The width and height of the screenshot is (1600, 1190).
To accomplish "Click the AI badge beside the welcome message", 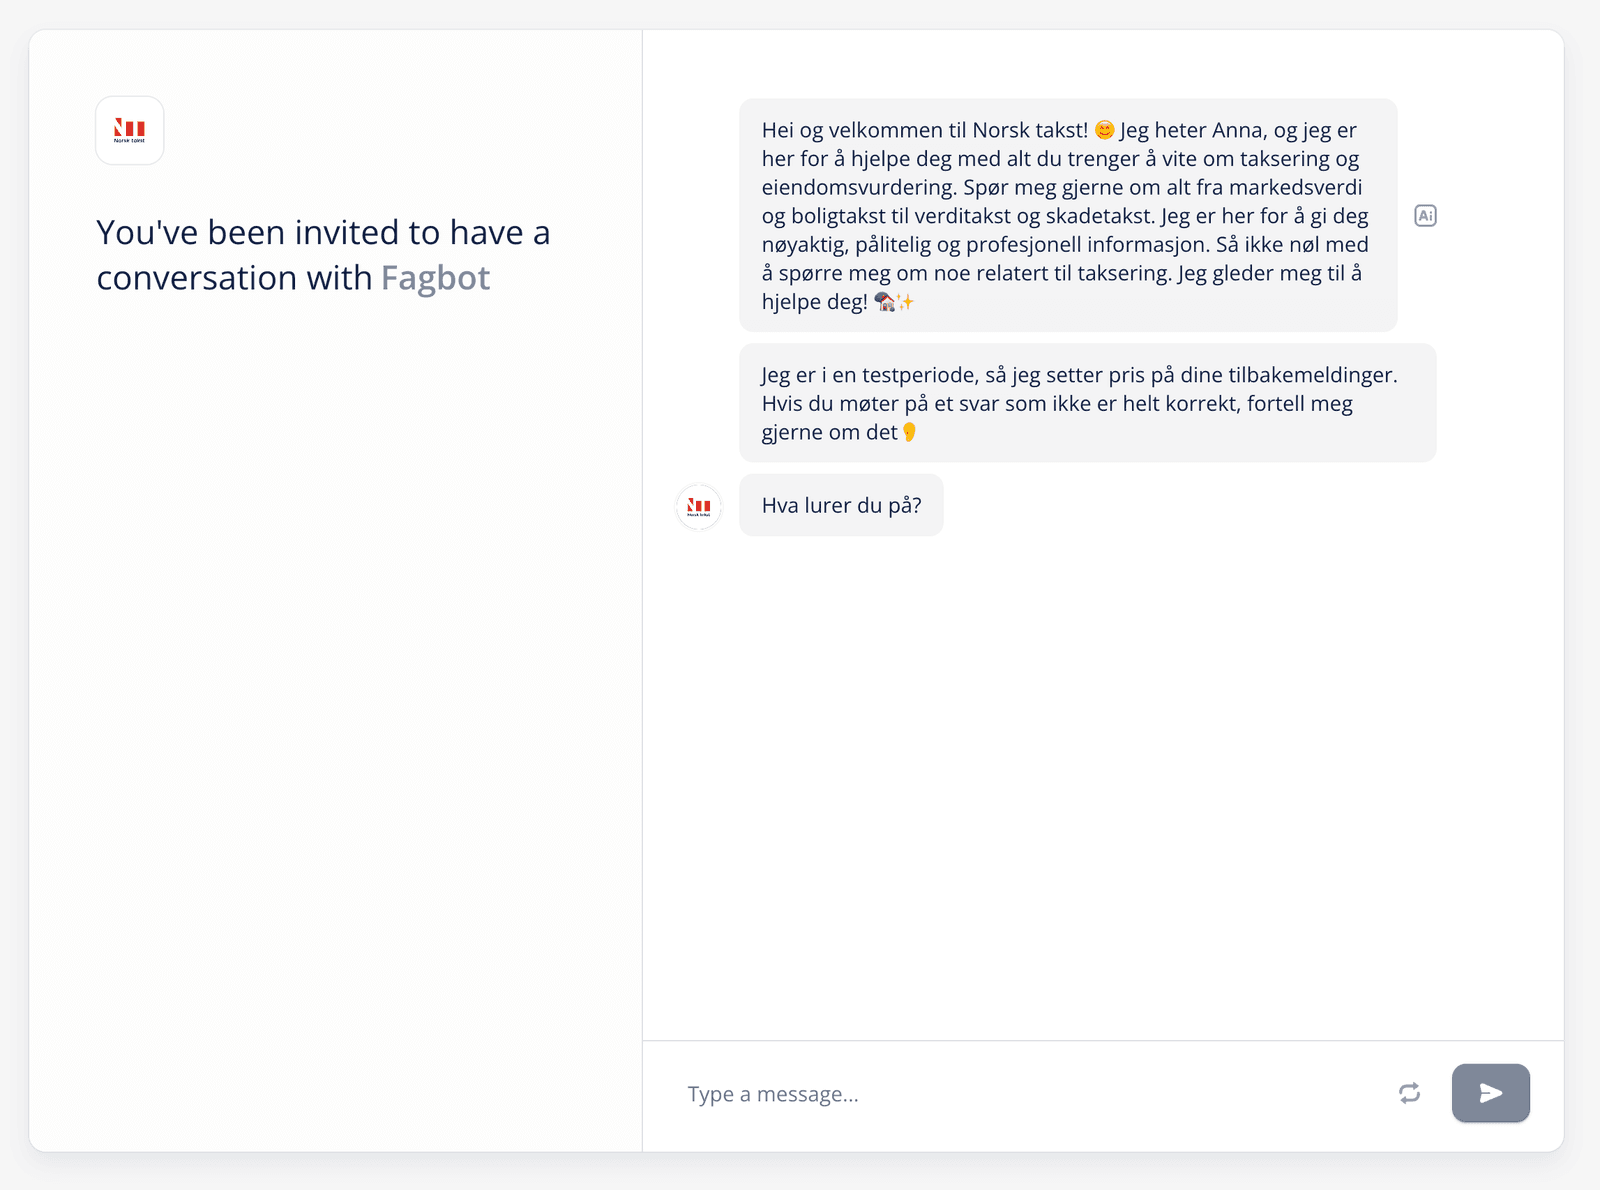I will click(1425, 215).
